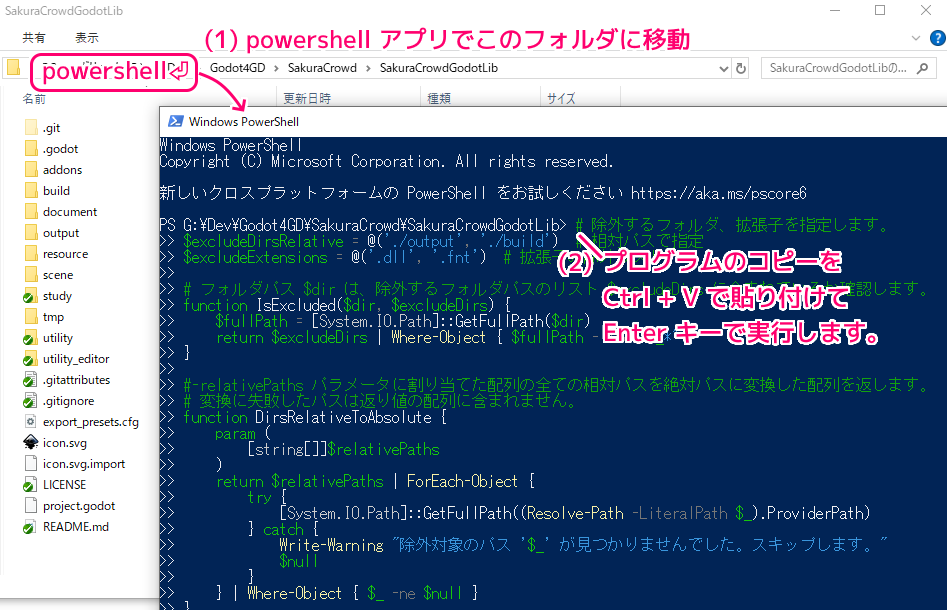This screenshot has height=610, width=947.
Task: Click the export_presets.cfg file icon
Action: [x=30, y=422]
